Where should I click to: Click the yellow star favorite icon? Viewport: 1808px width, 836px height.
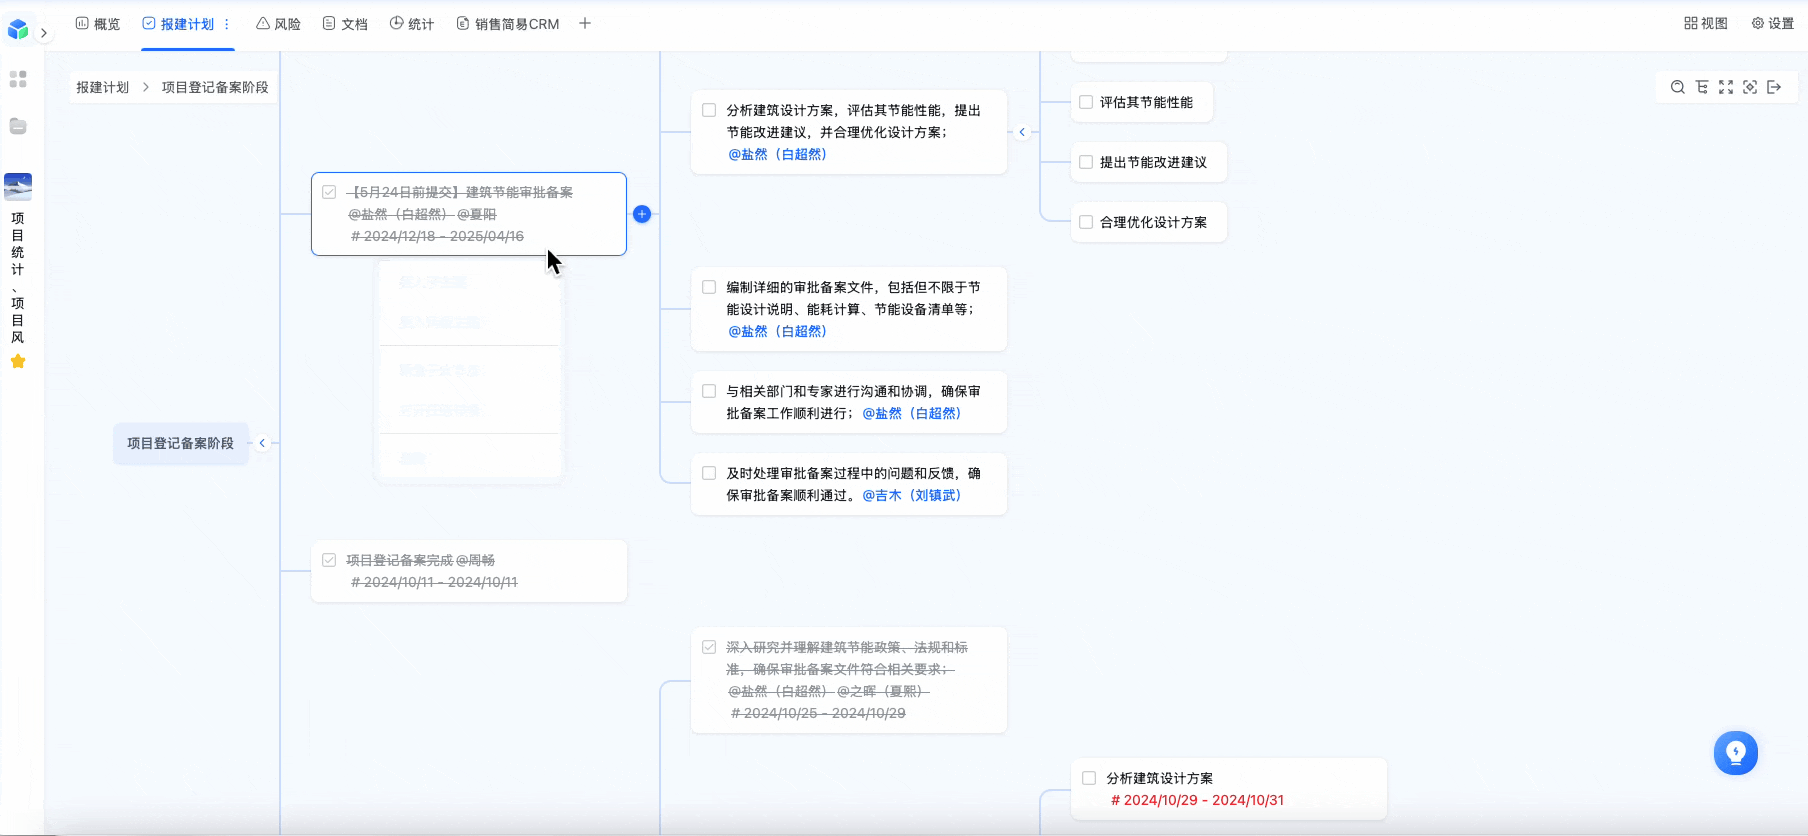coord(18,362)
